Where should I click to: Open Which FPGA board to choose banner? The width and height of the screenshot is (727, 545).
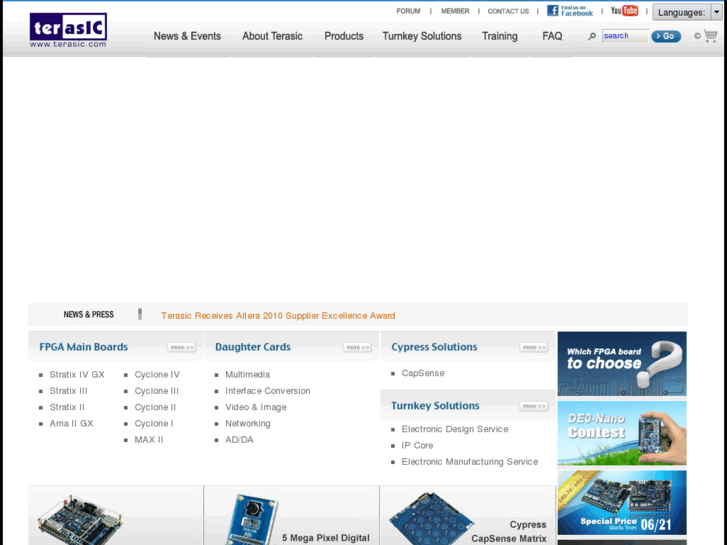click(622, 364)
